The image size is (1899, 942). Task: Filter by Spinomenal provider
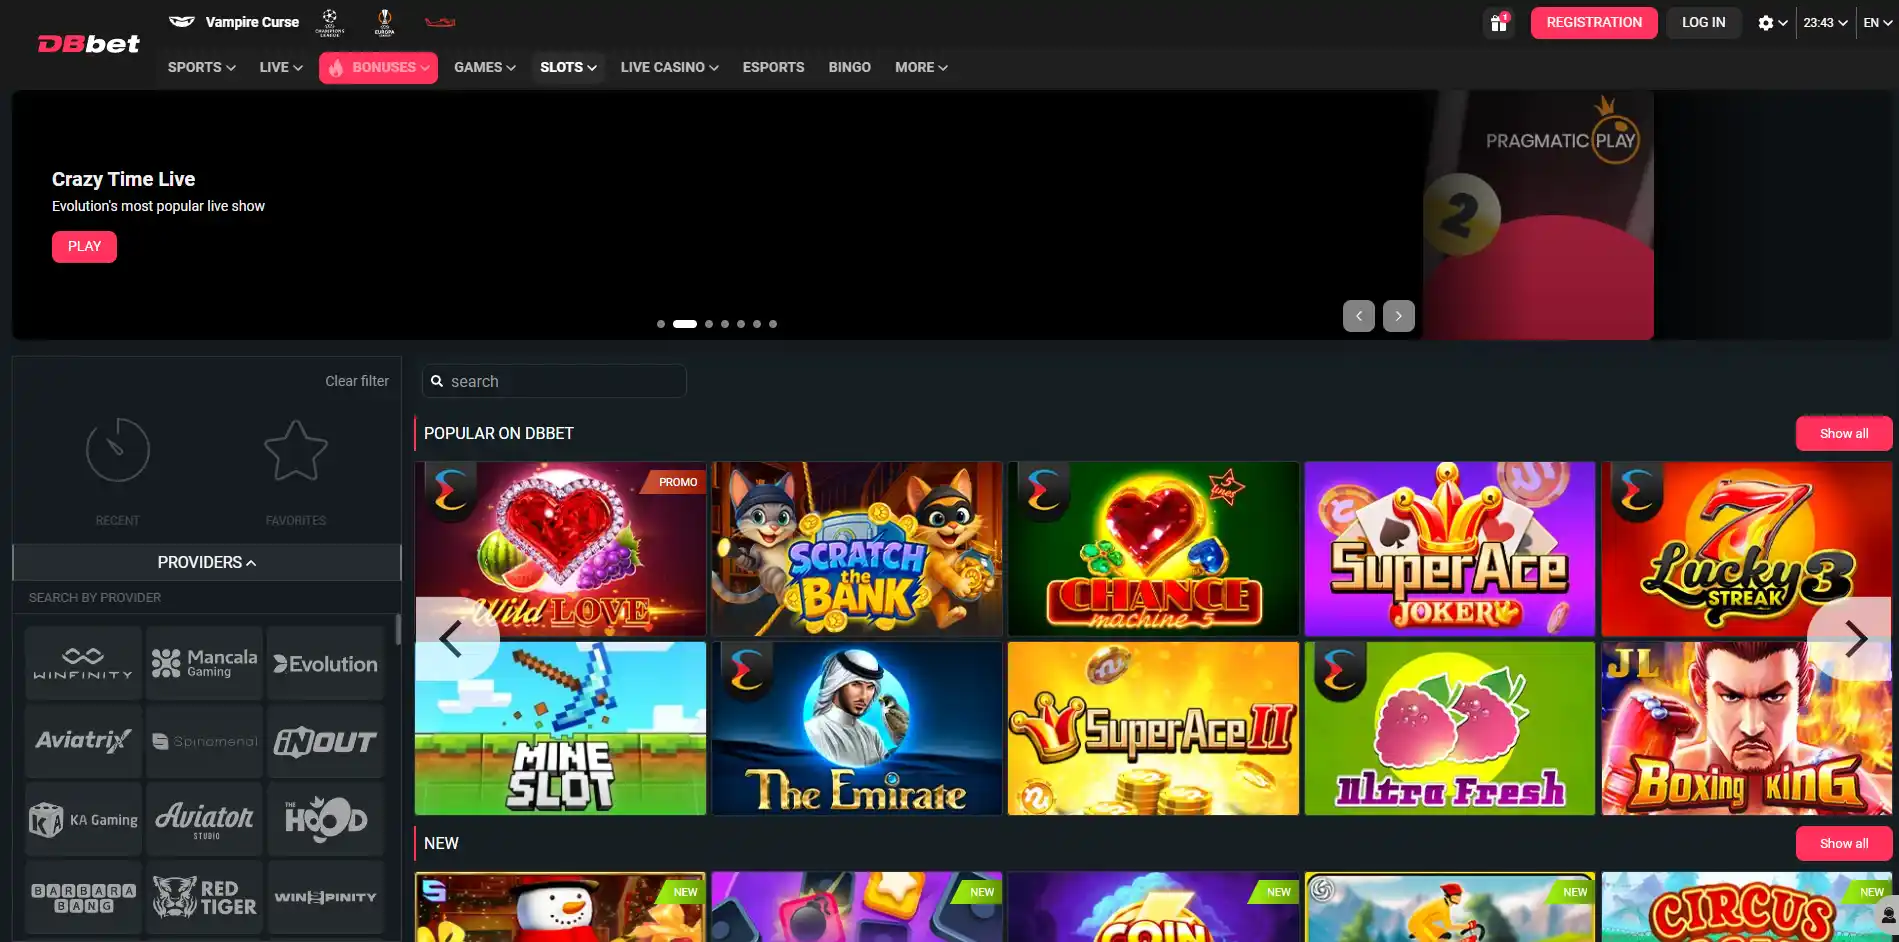point(204,741)
